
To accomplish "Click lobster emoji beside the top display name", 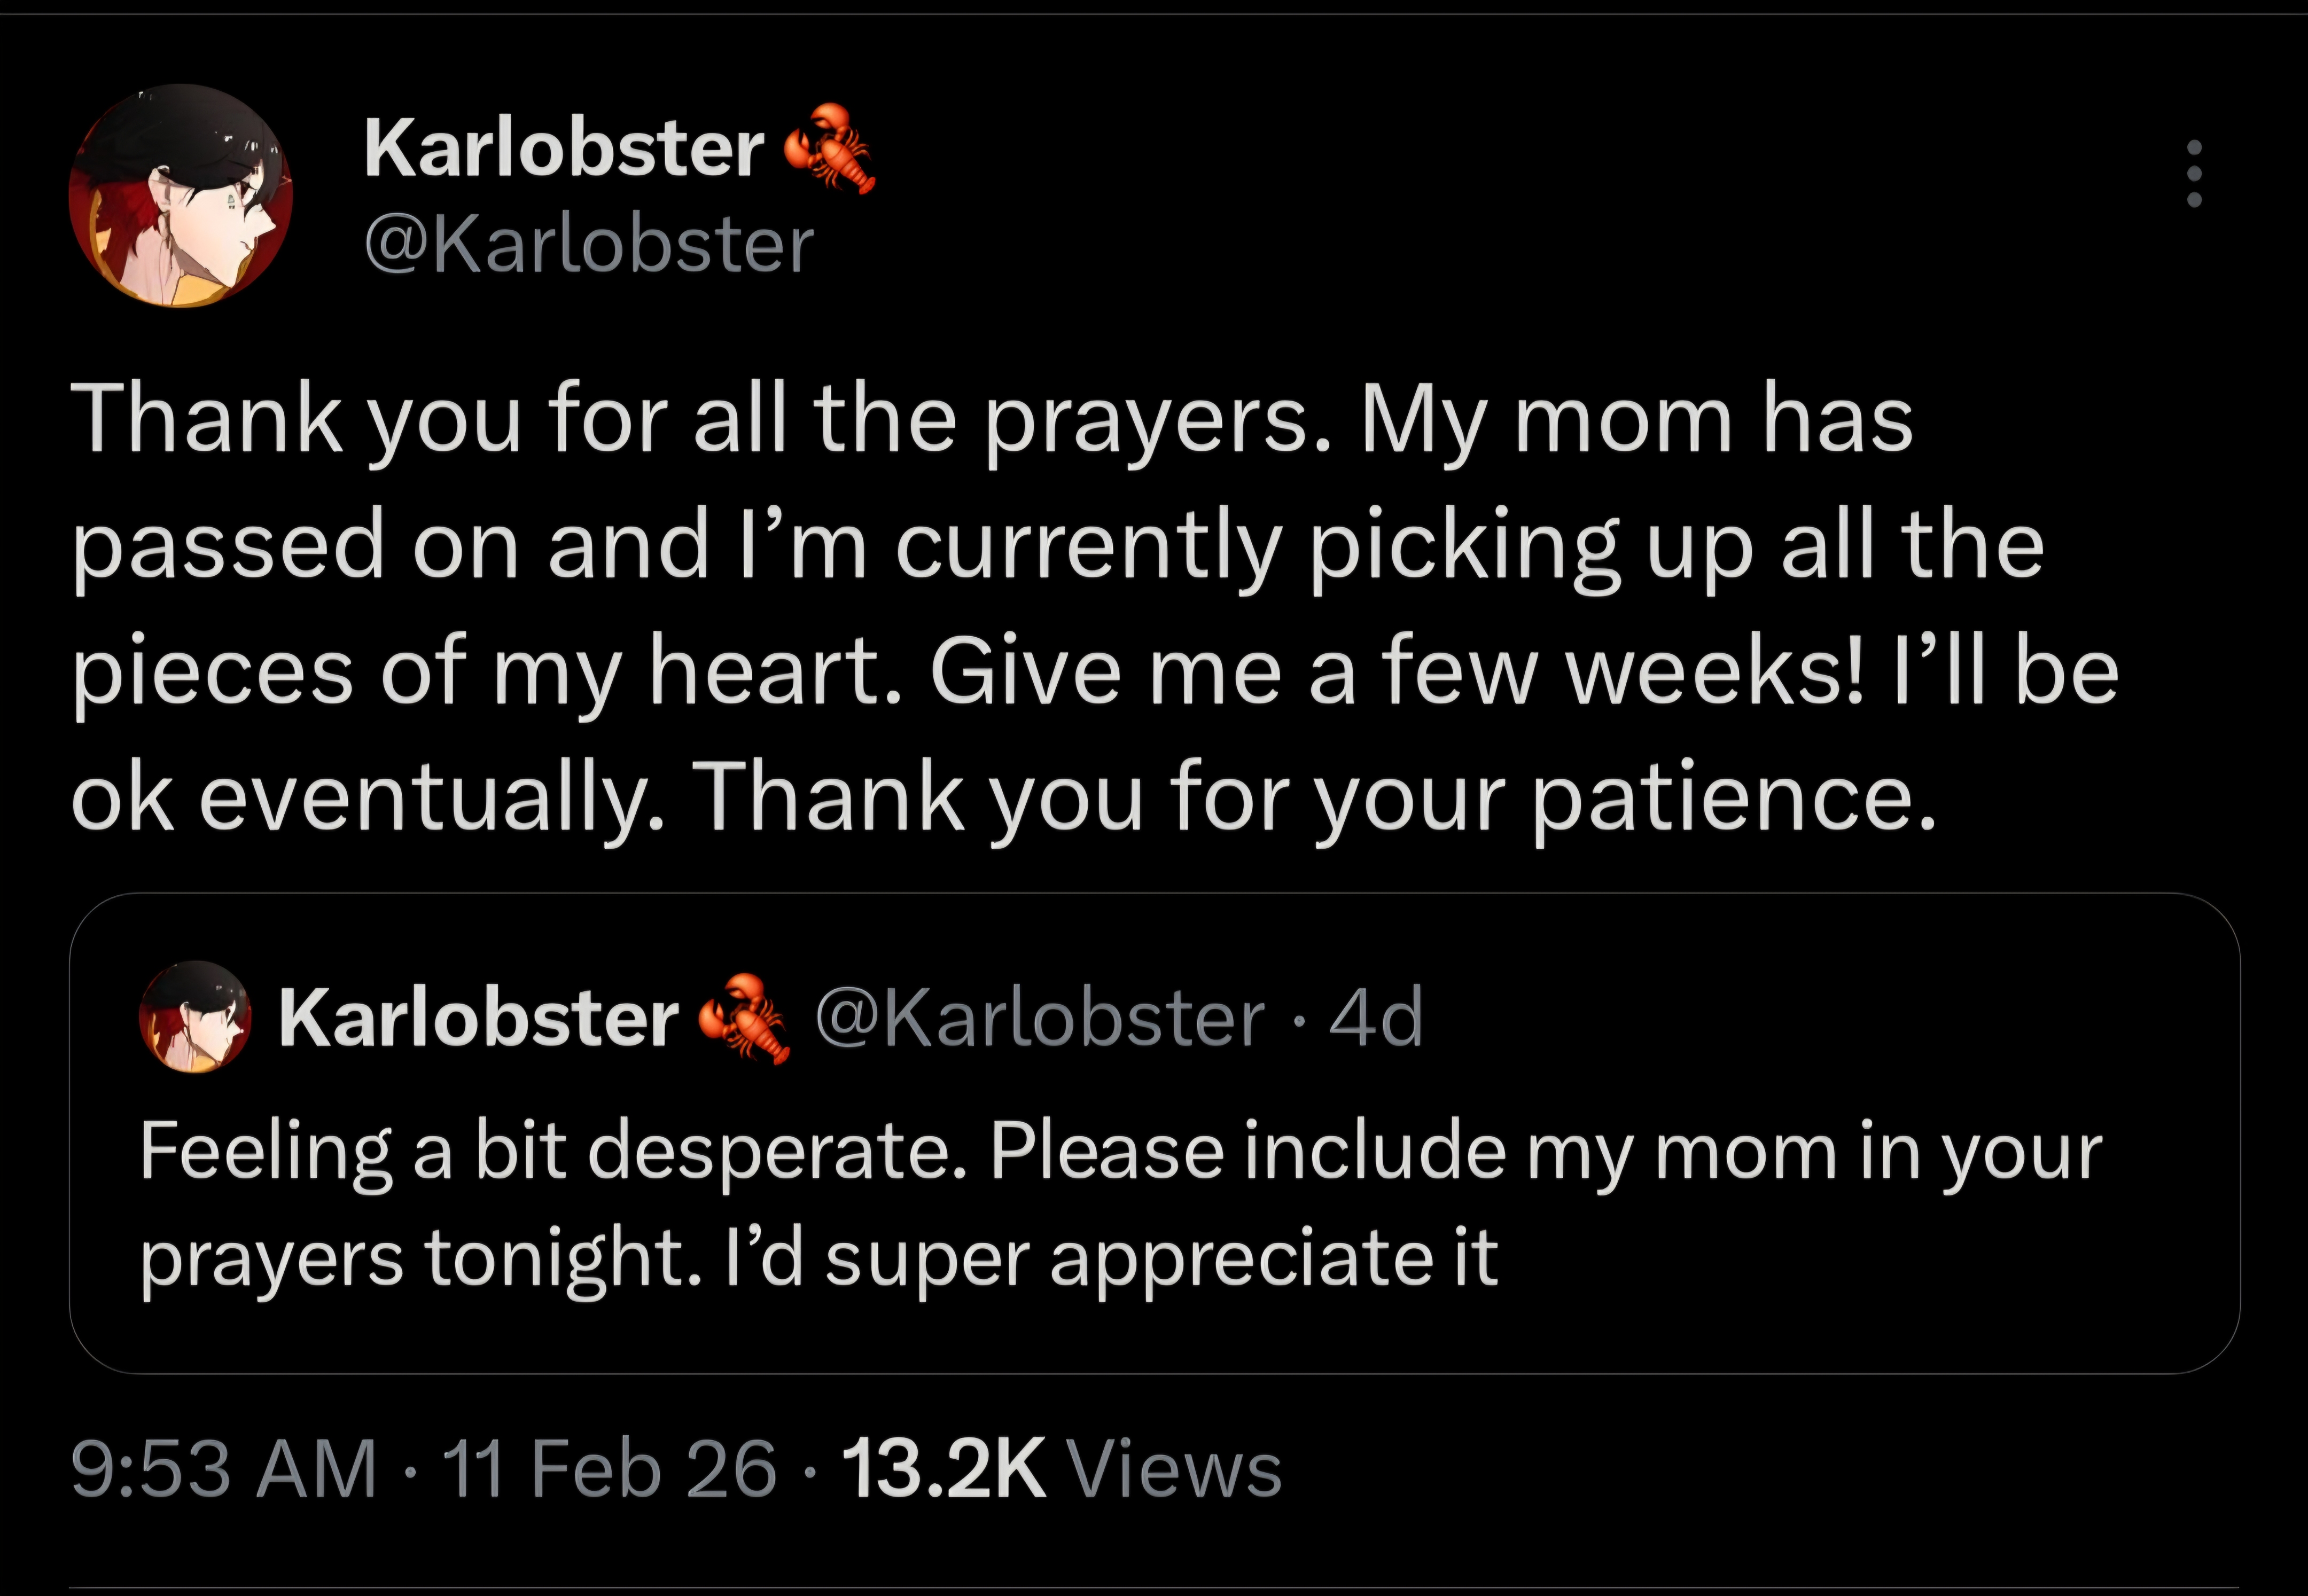I will (x=828, y=148).
